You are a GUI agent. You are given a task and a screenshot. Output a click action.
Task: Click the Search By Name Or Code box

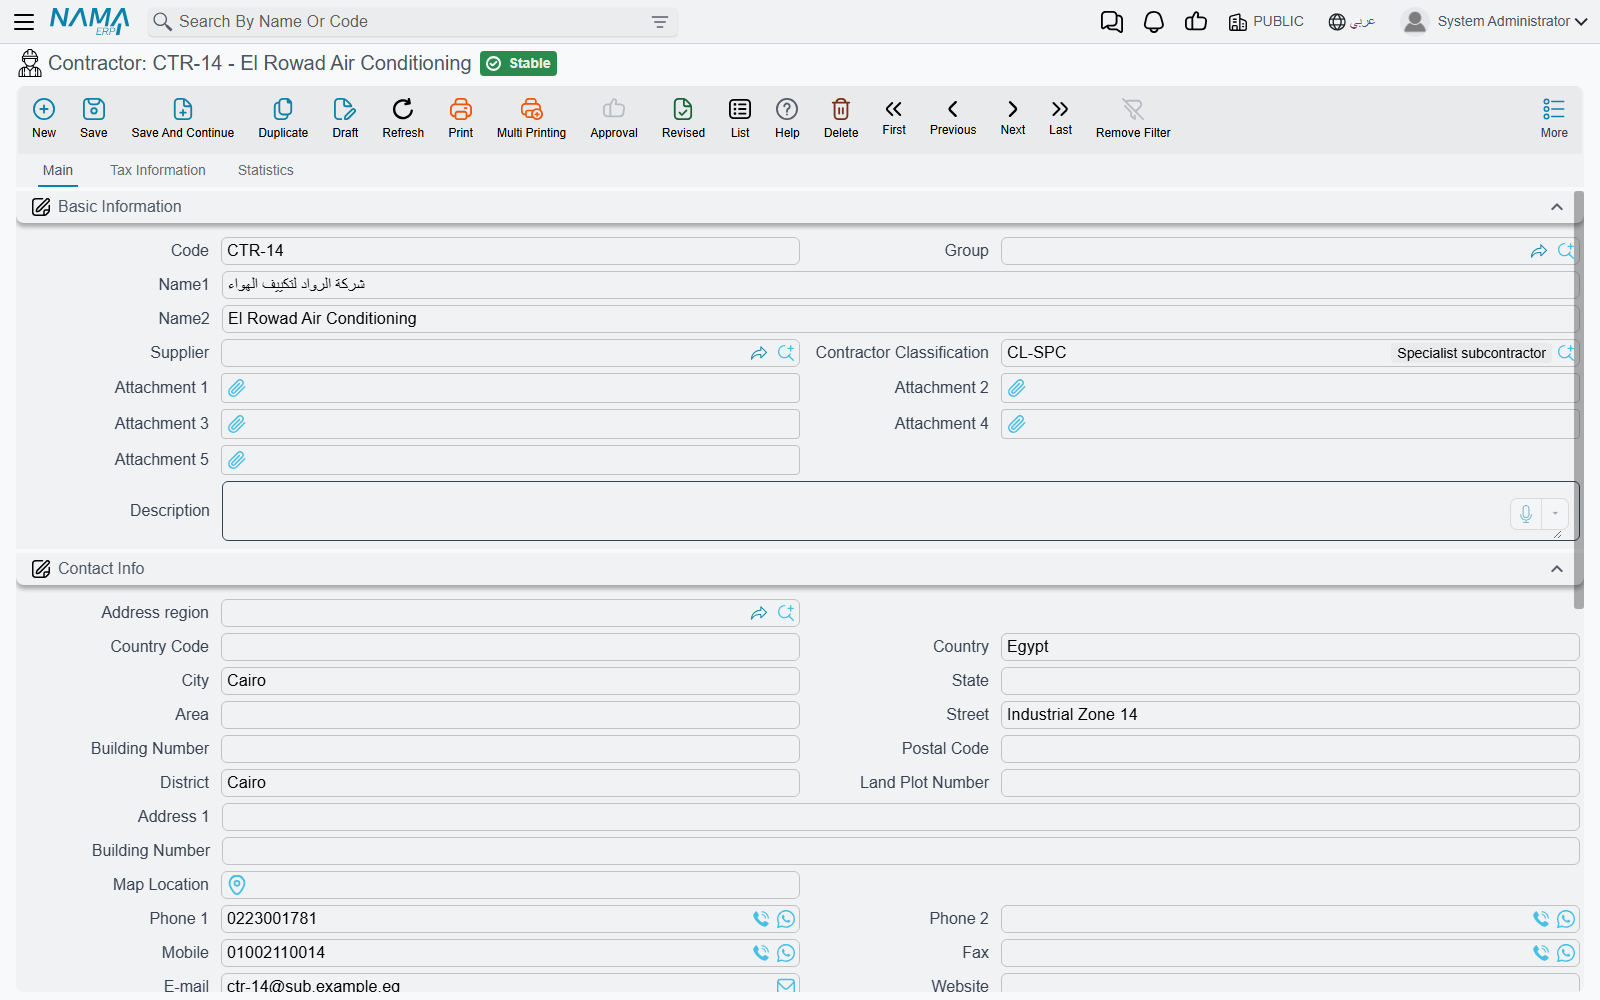(x=413, y=22)
